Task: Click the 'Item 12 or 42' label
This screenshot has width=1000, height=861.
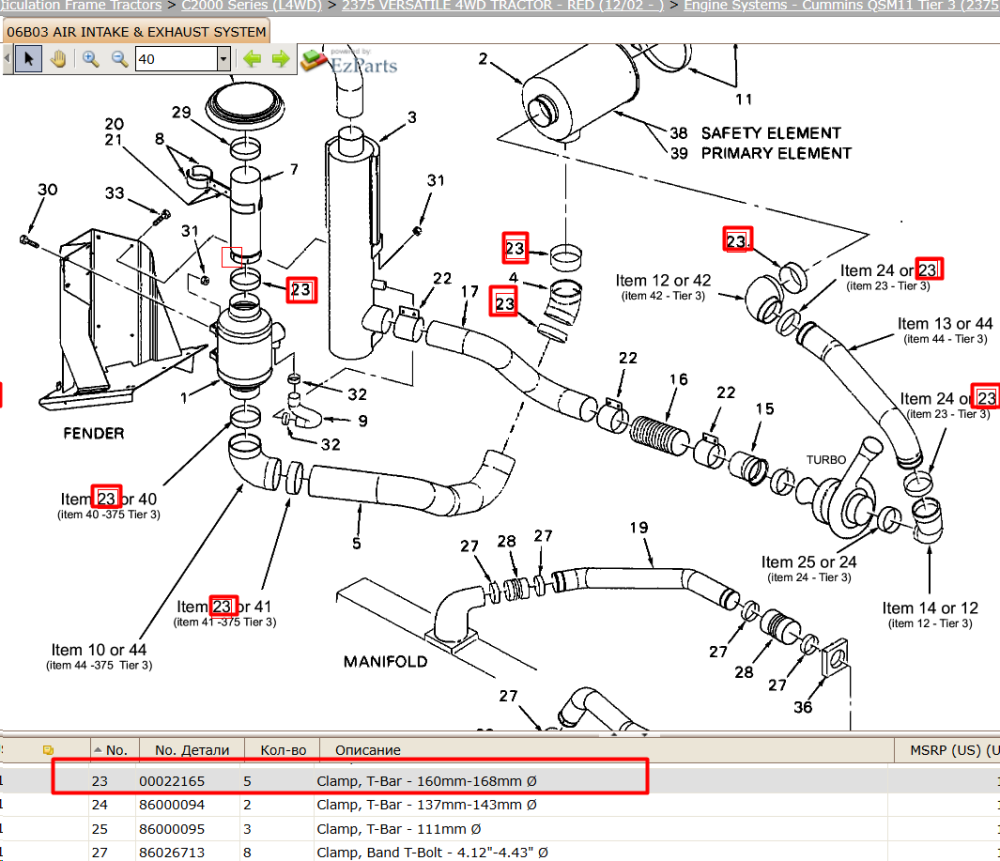Action: (663, 281)
